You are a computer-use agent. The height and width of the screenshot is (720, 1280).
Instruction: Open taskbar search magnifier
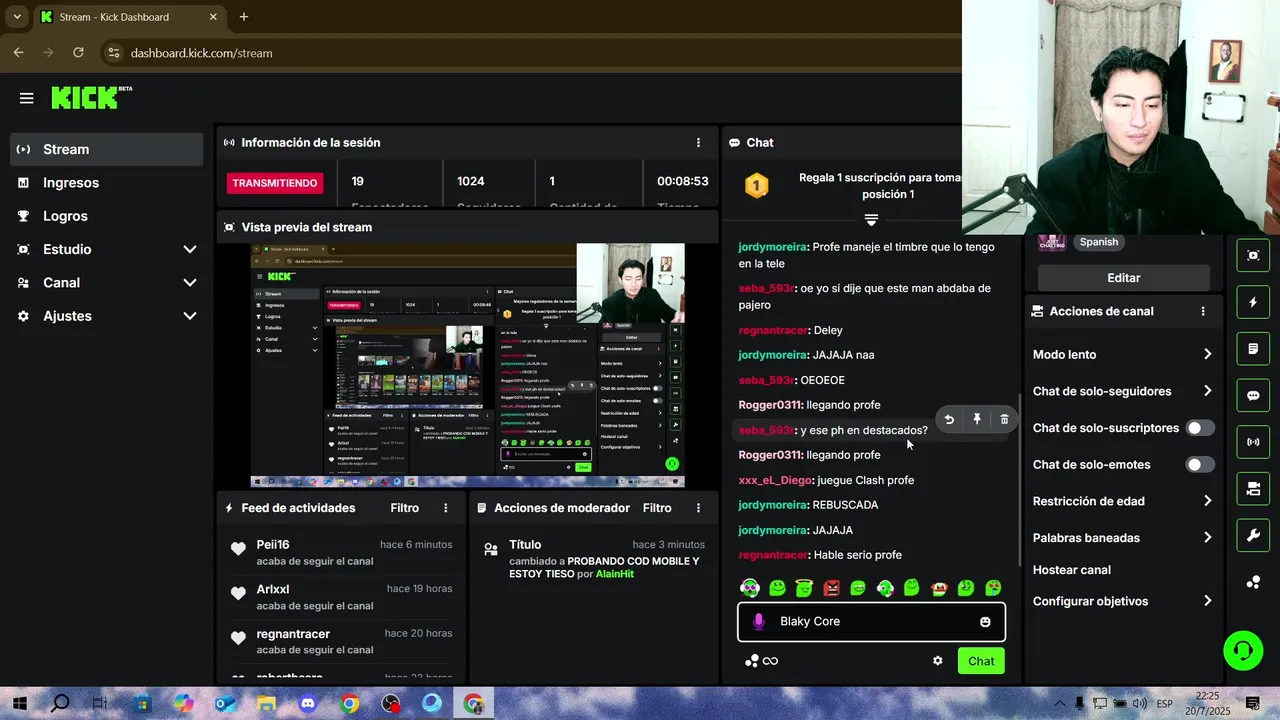60,704
